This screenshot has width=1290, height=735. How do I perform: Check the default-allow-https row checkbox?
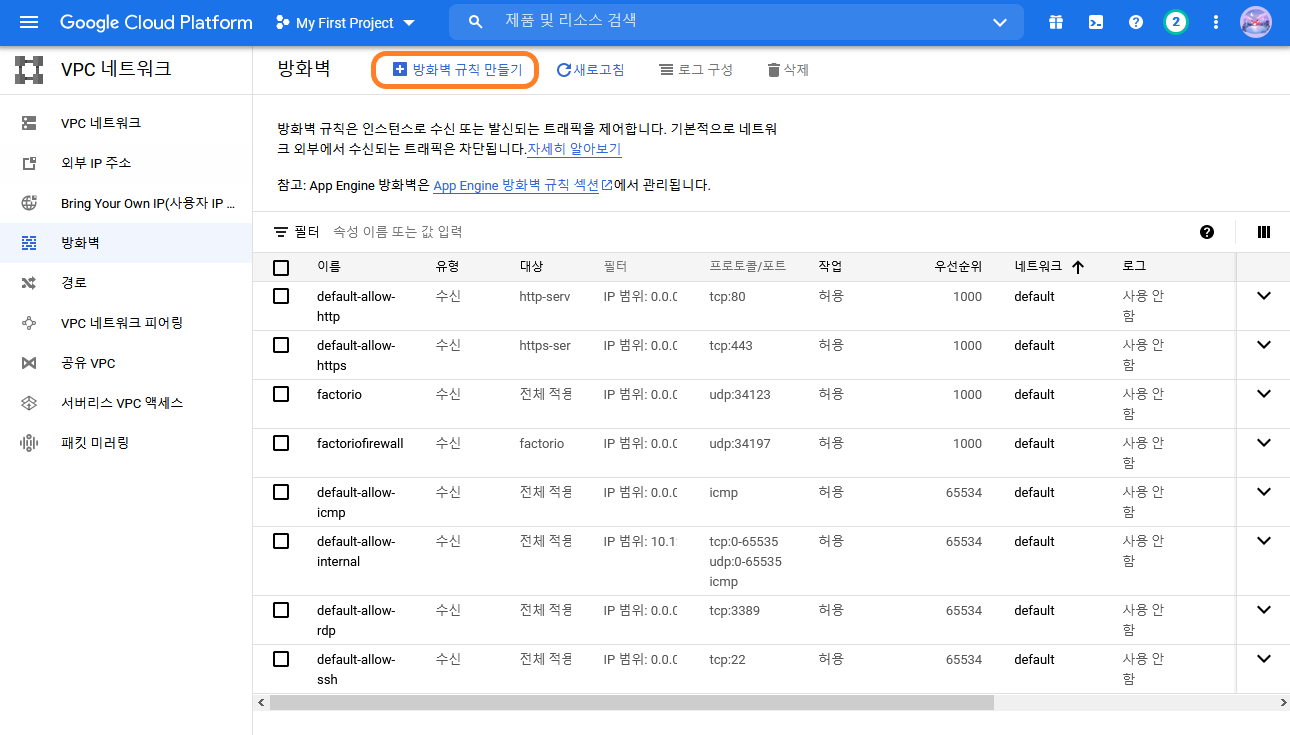coord(281,345)
